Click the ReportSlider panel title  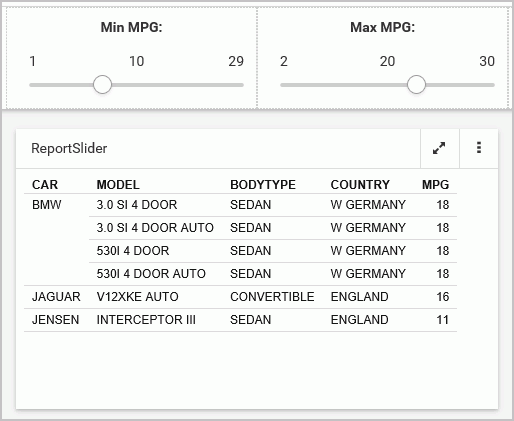point(69,148)
